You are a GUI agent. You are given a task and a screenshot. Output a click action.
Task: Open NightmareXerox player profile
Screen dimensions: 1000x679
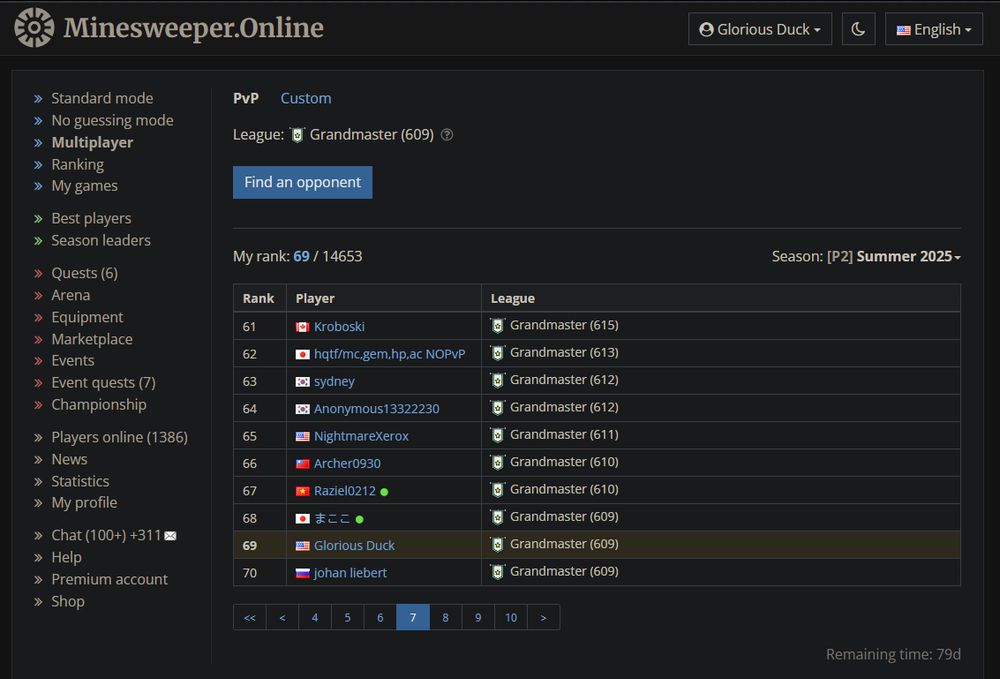(x=361, y=436)
